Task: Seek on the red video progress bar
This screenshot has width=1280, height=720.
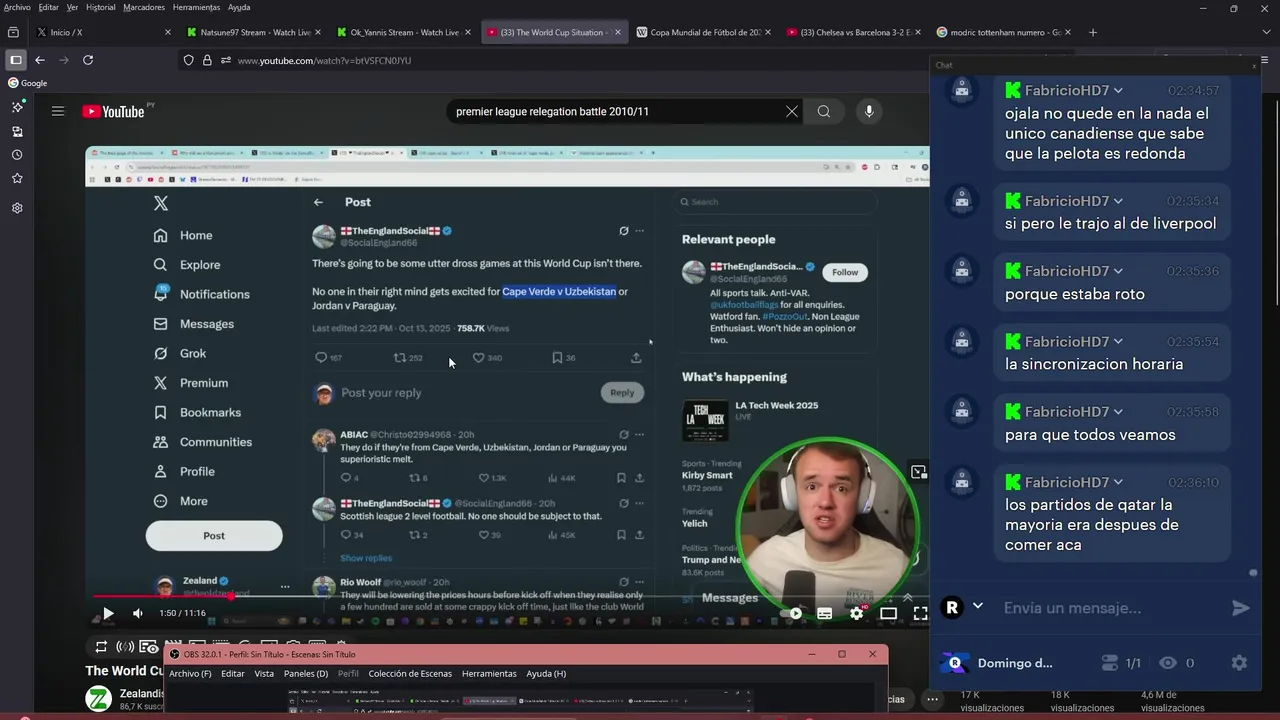Action: pos(510,597)
